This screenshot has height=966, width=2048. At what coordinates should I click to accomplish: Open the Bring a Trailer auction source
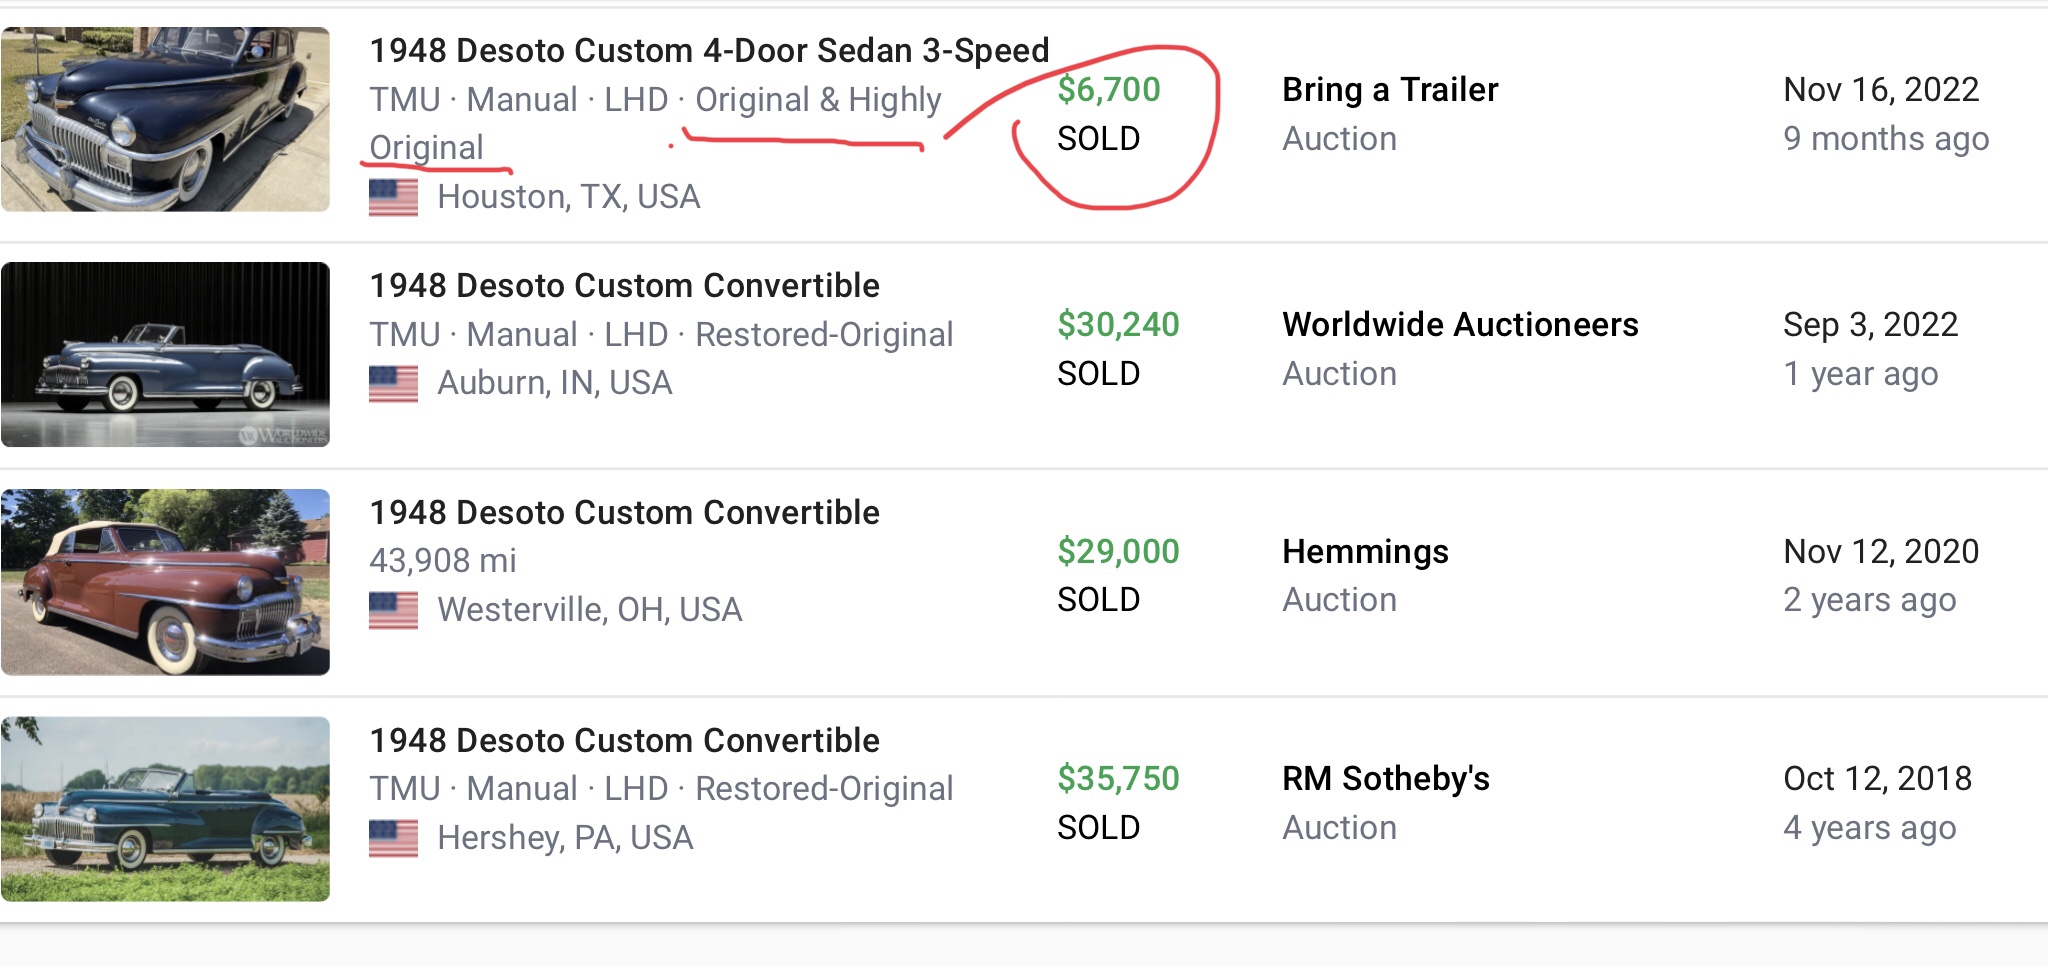[1390, 90]
